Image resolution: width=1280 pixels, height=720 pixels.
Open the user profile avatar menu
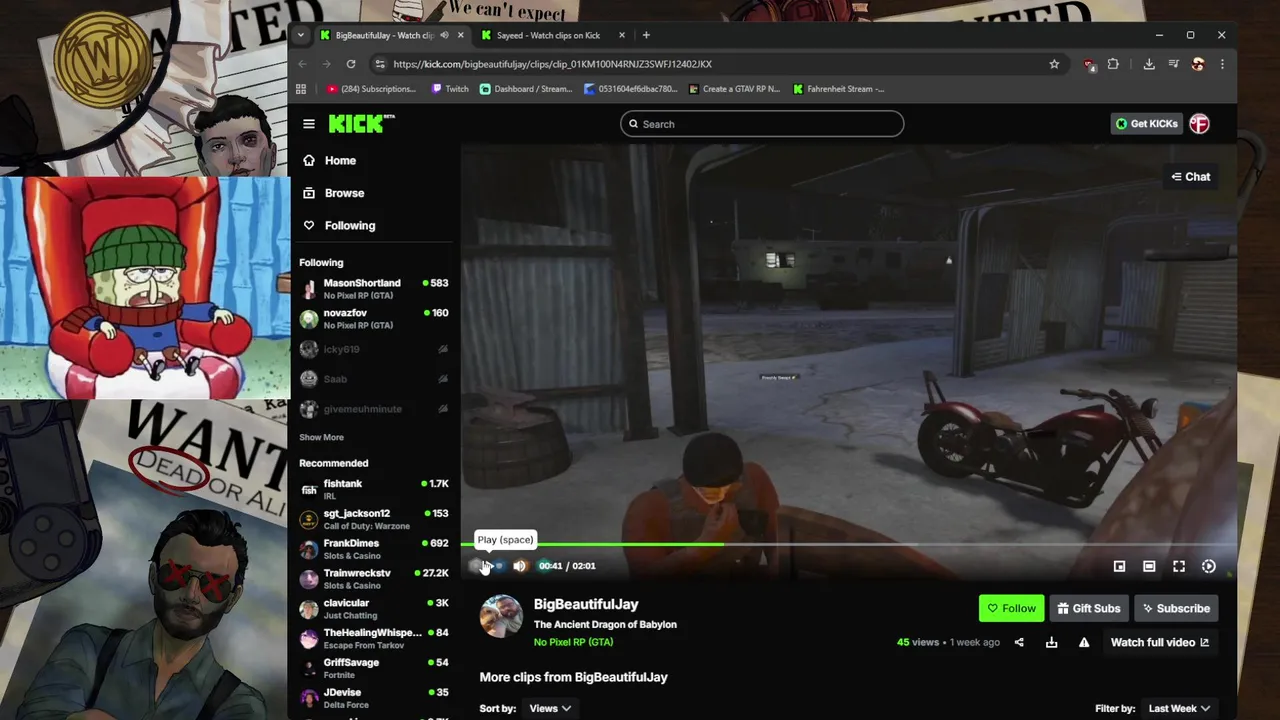[1199, 124]
